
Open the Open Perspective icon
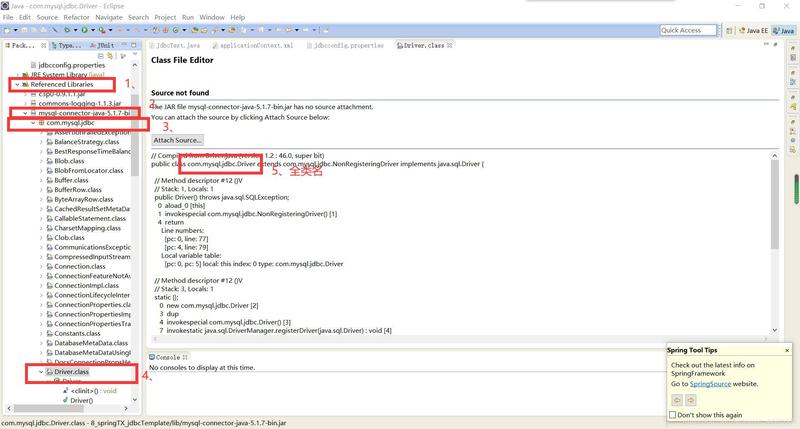(x=729, y=31)
